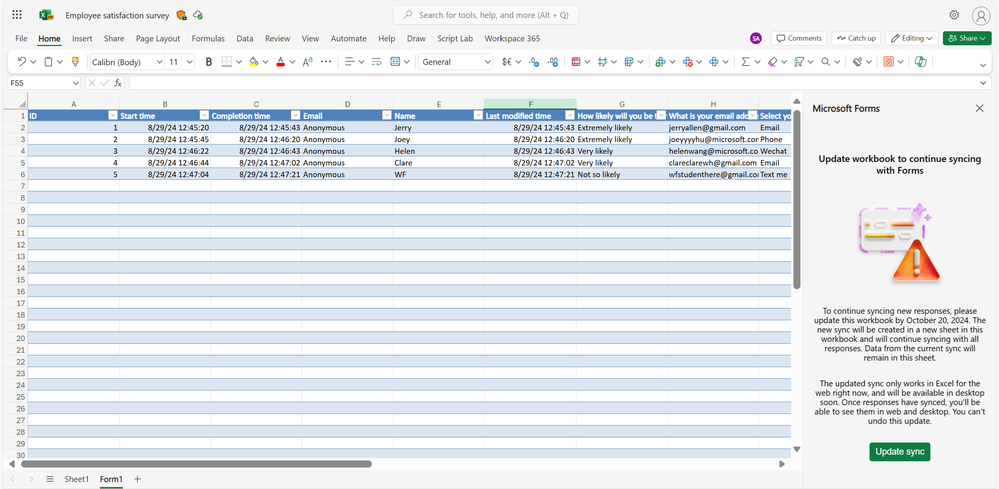Open the File menu
This screenshot has height=489, width=999.
click(21, 38)
